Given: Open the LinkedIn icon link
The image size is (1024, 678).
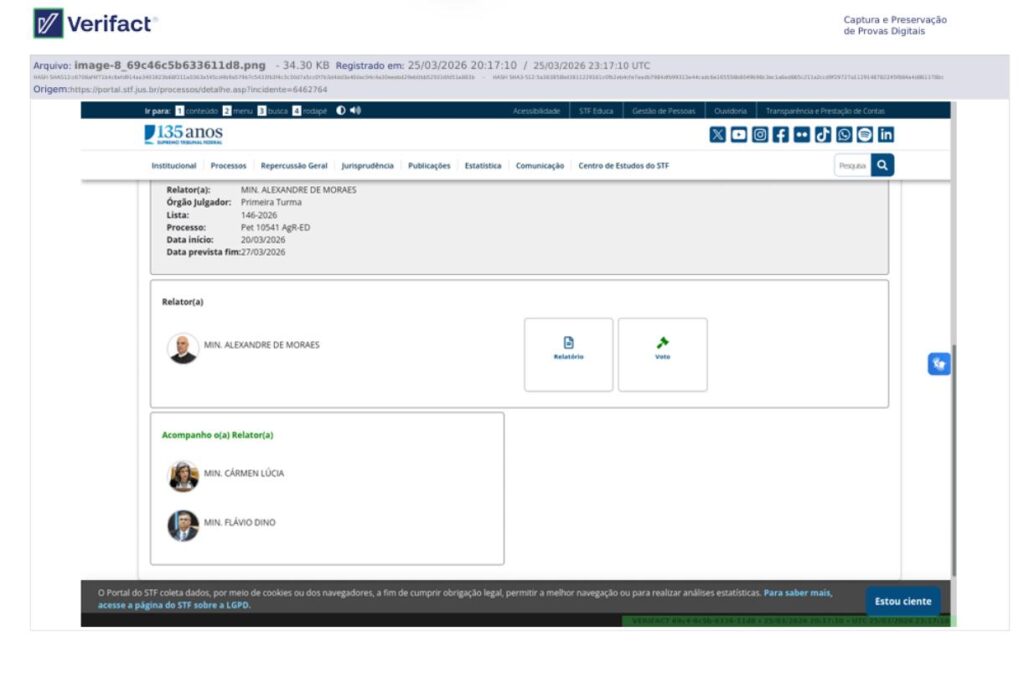Looking at the screenshot, I should [886, 135].
